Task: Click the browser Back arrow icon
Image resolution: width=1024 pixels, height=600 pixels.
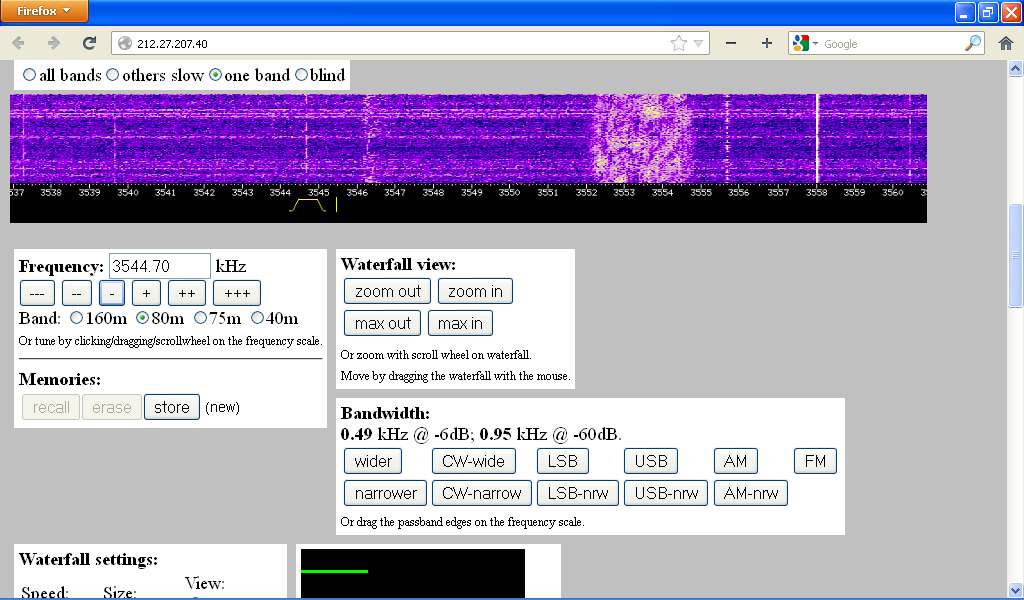Action: click(18, 43)
